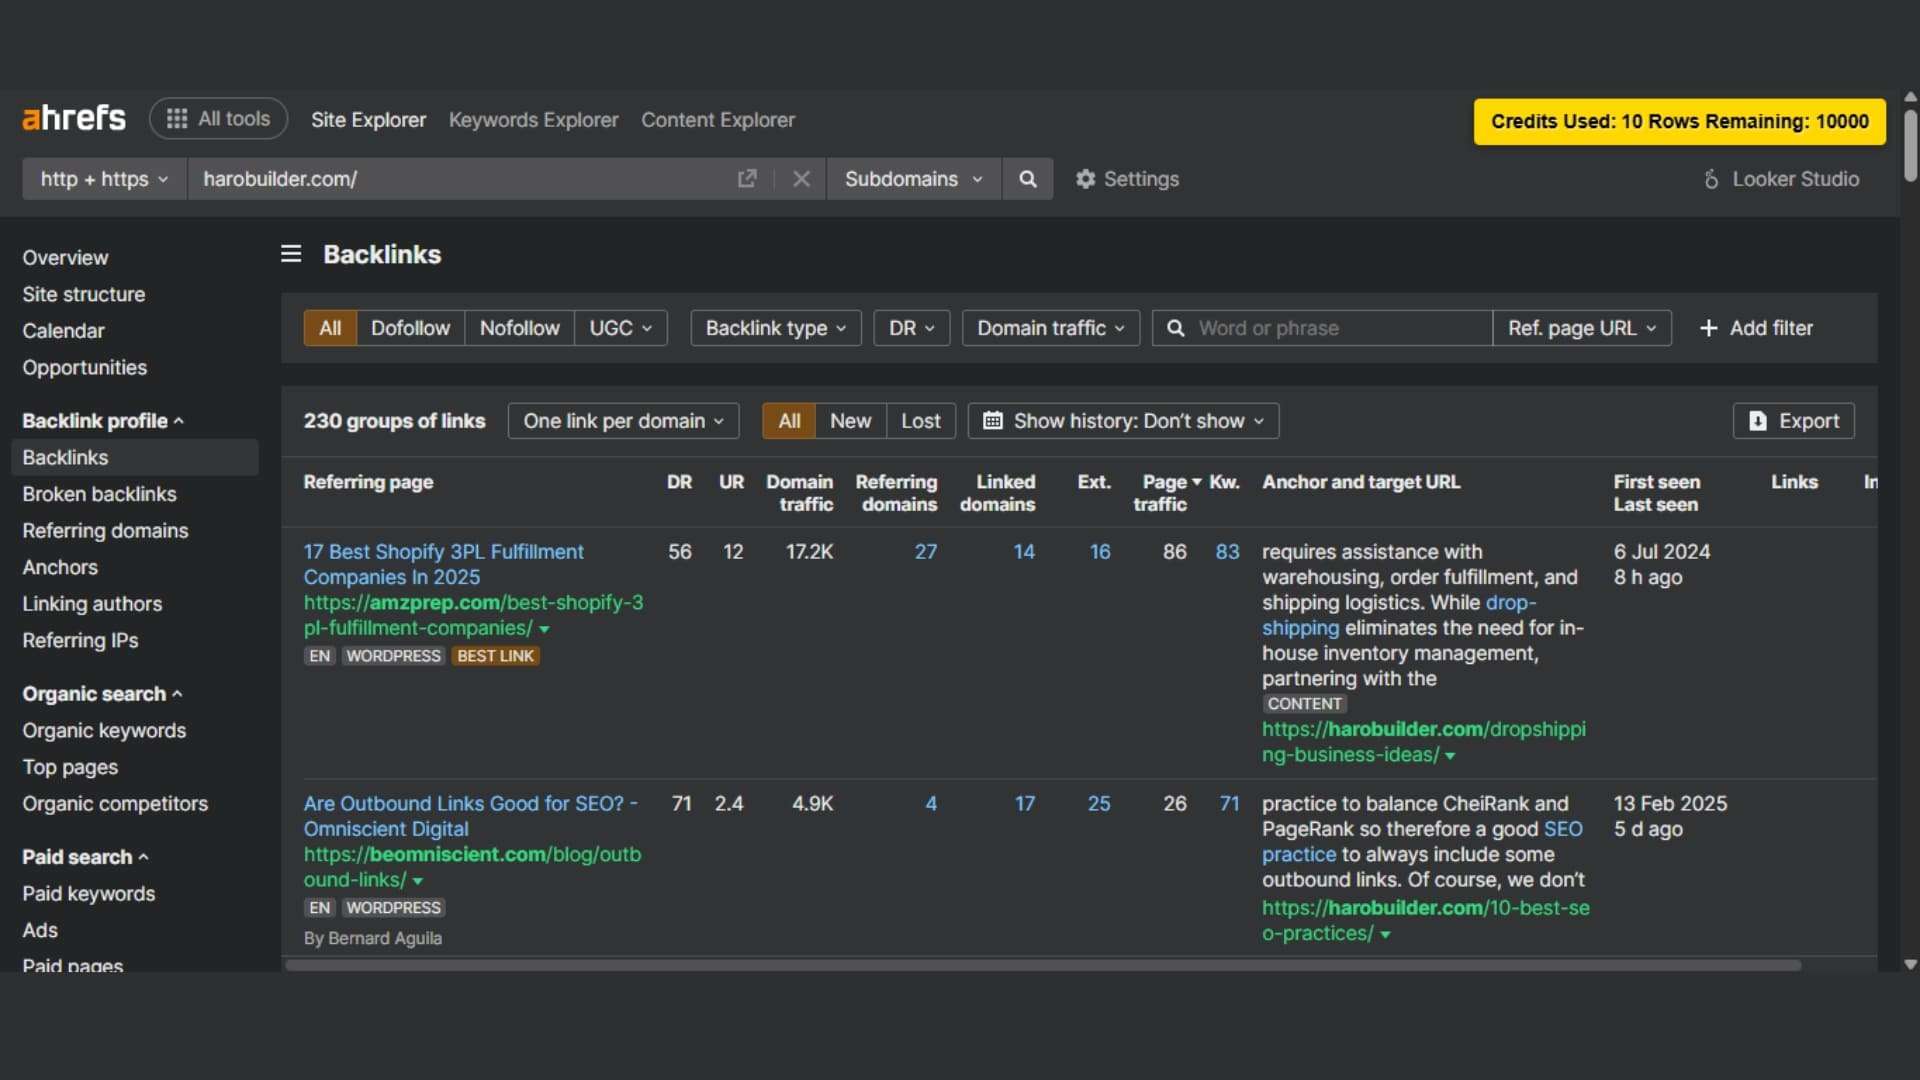This screenshot has height=1080, width=1920.
Task: Open Backlink type filter dropdown
Action: (776, 328)
